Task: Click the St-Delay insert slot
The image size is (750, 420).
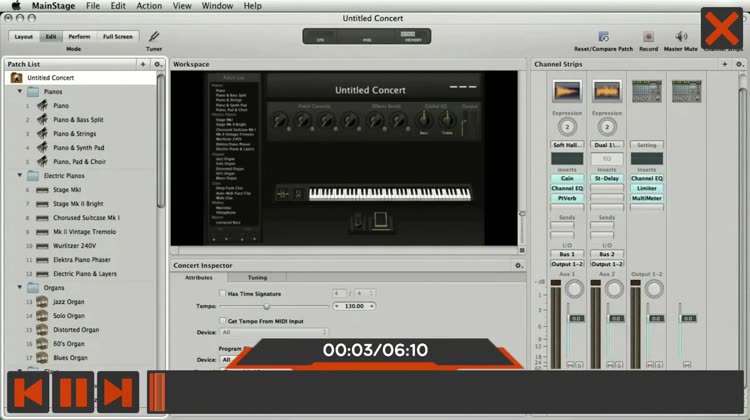Action: 607,178
